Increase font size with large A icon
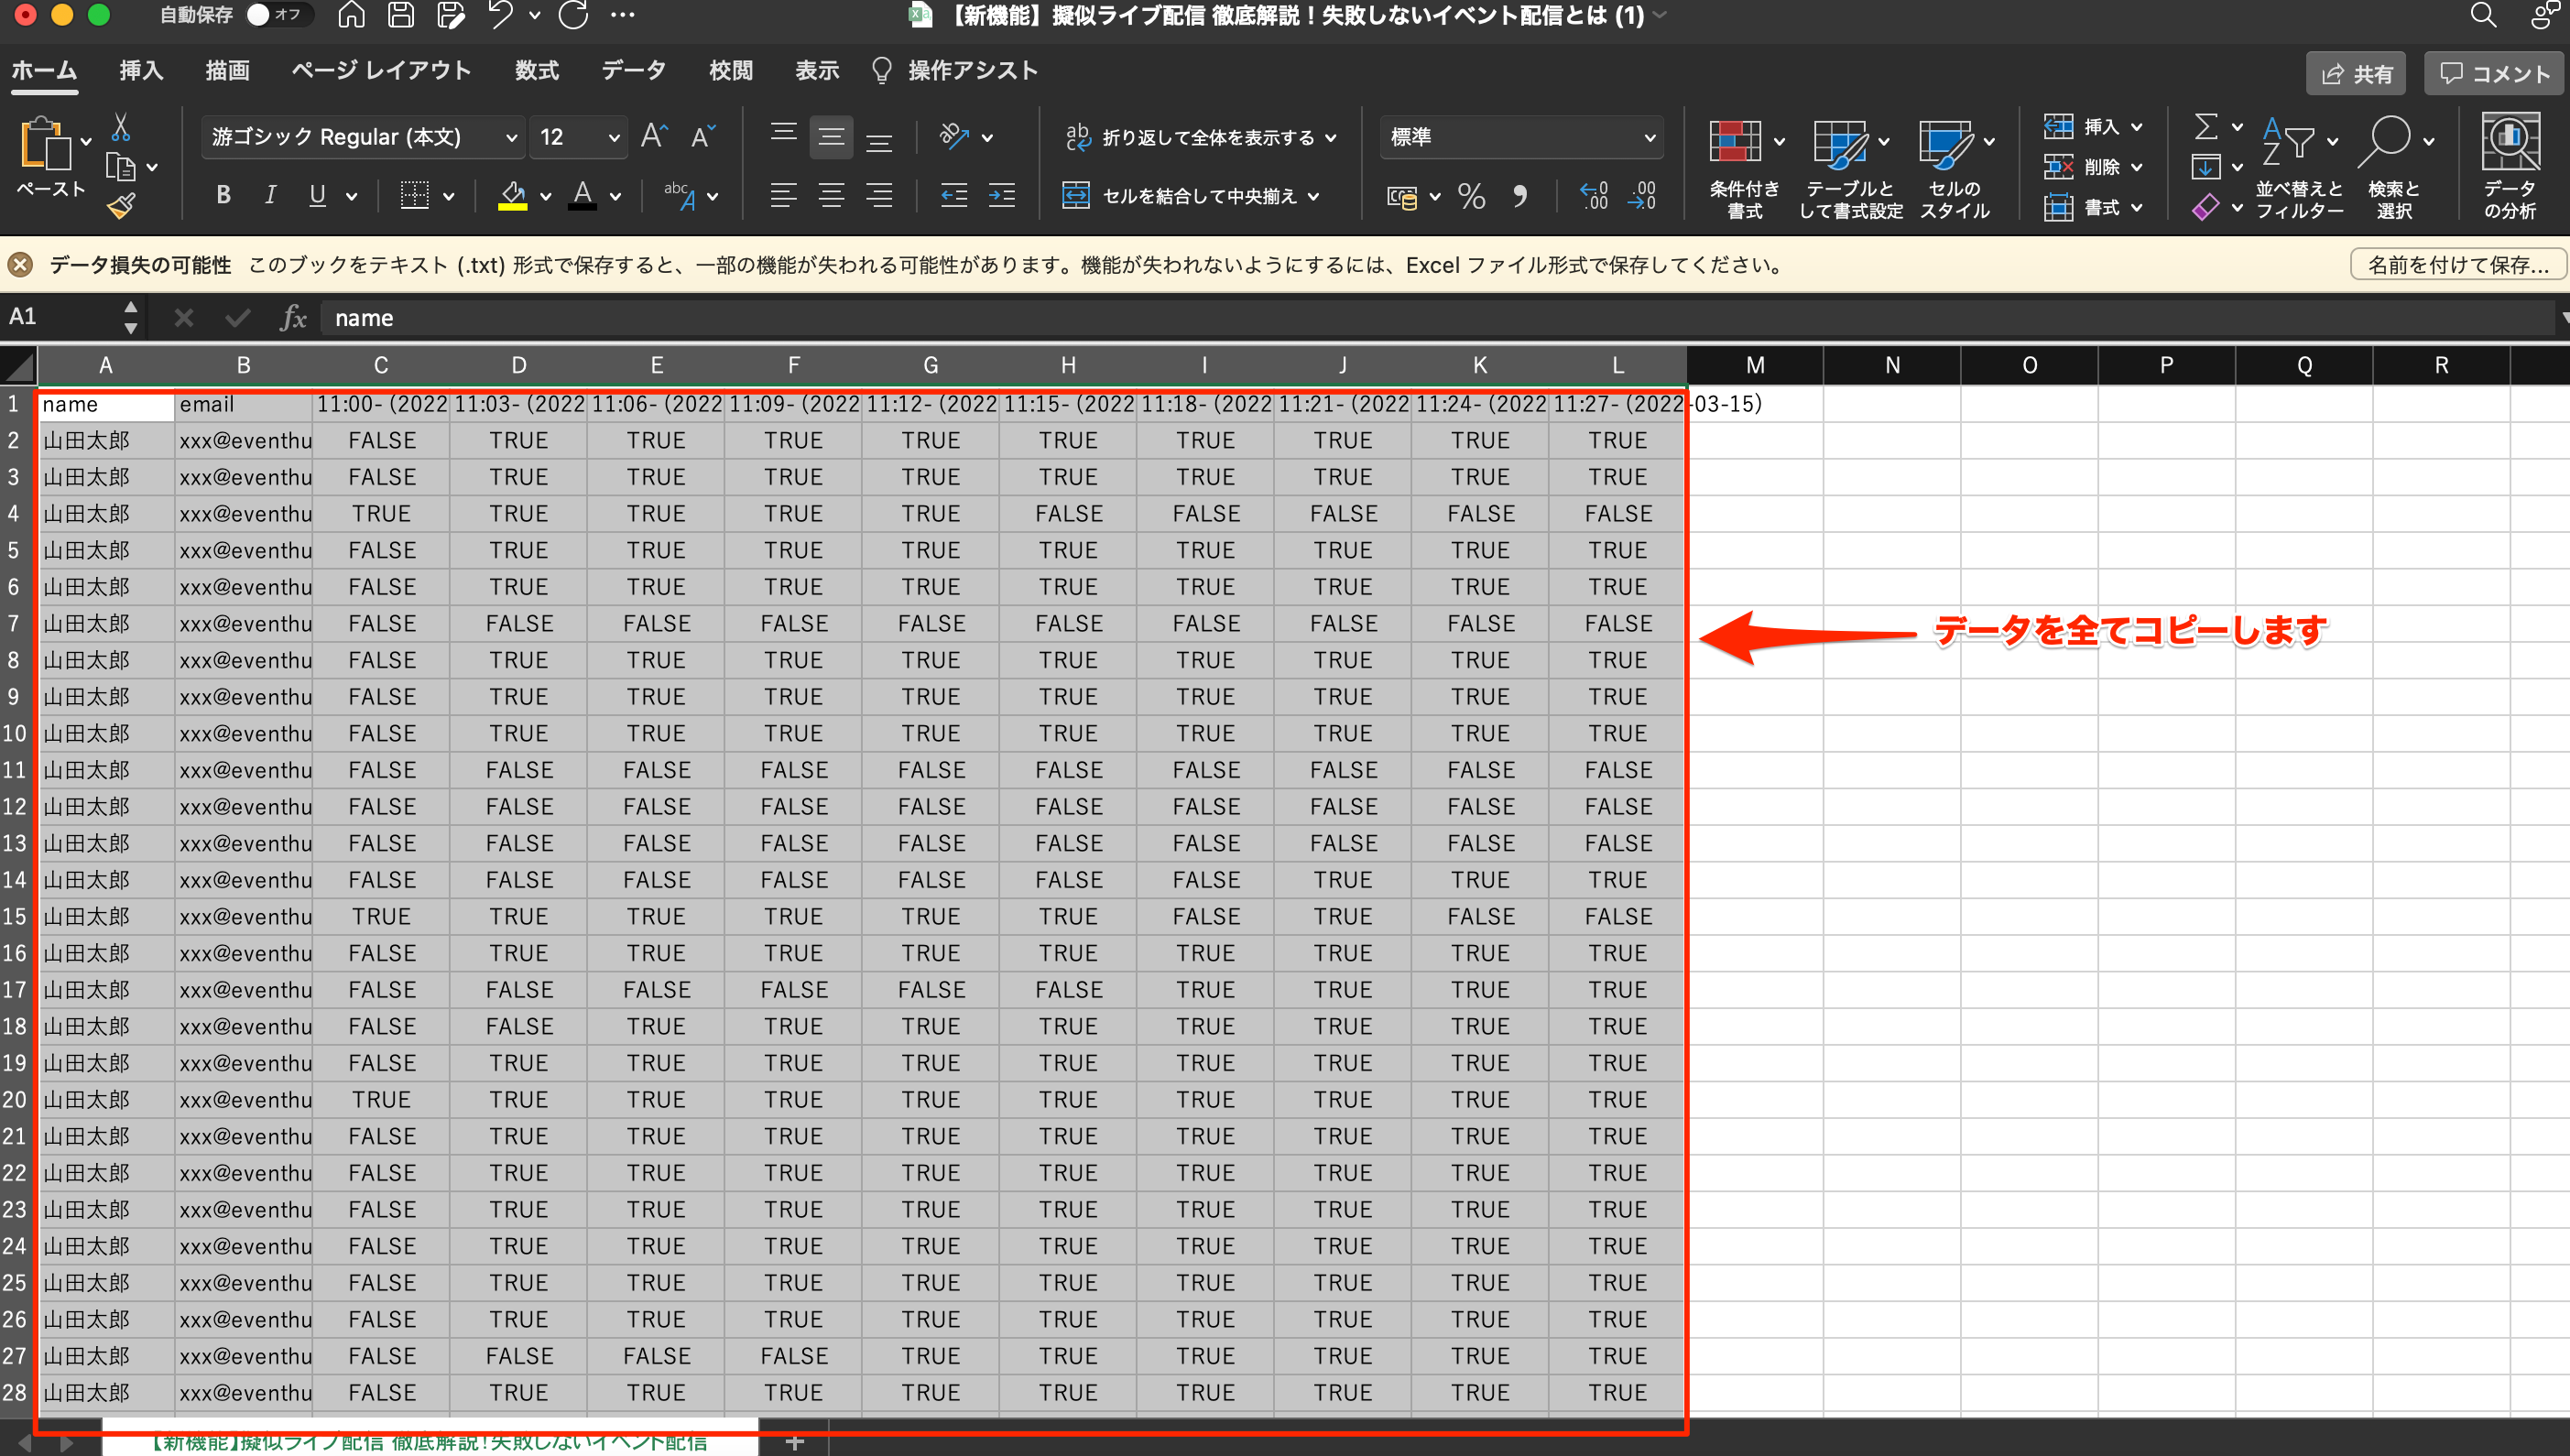Viewport: 2570px width, 1456px height. click(x=654, y=136)
